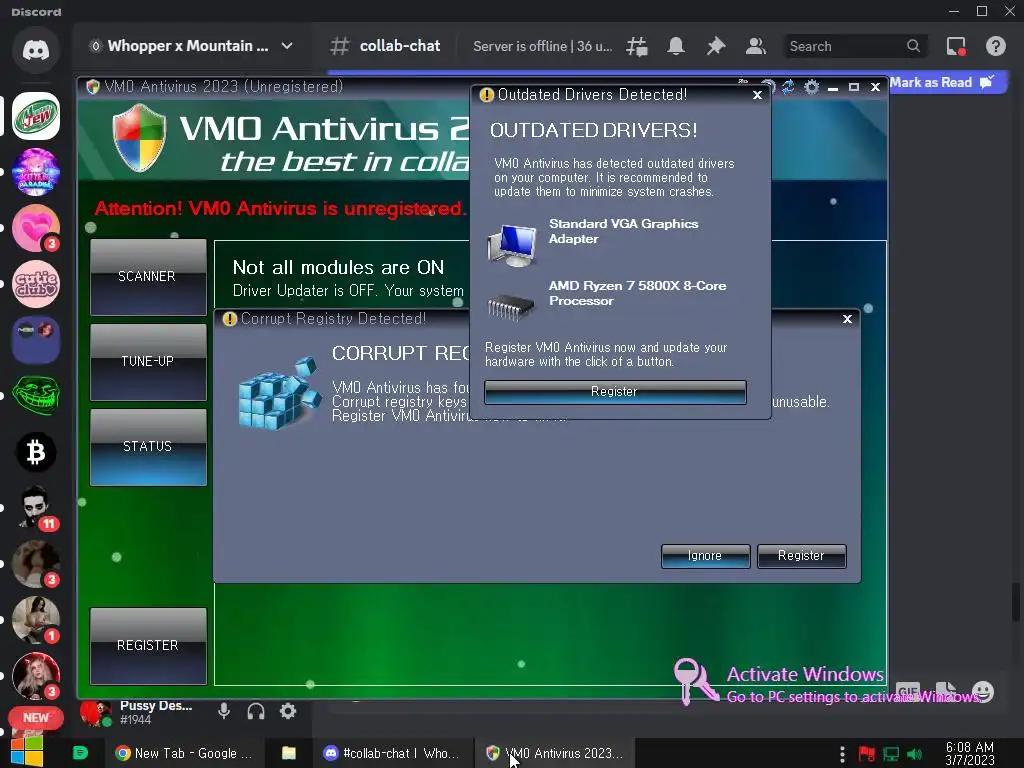This screenshot has width=1024, height=768.
Task: Click the NEW unread mentions pill
Action: [36, 718]
